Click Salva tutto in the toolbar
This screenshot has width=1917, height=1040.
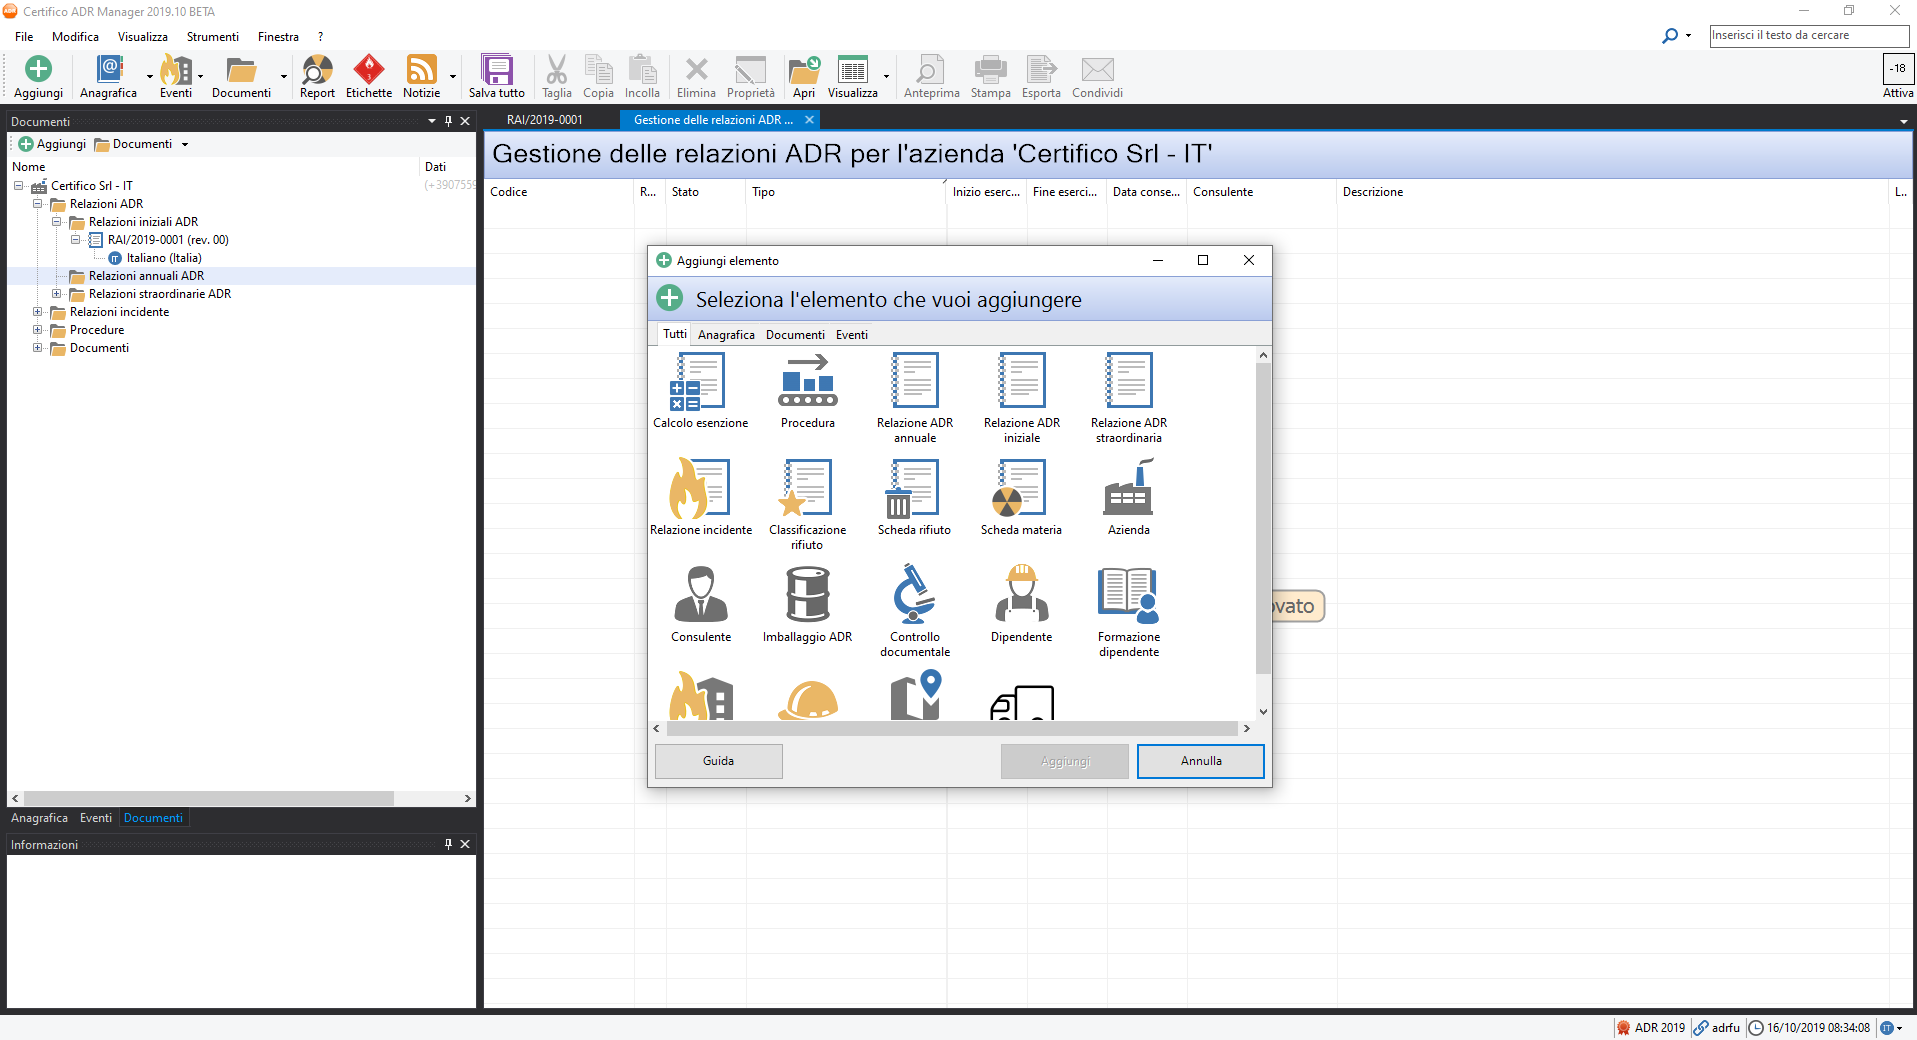tap(497, 77)
